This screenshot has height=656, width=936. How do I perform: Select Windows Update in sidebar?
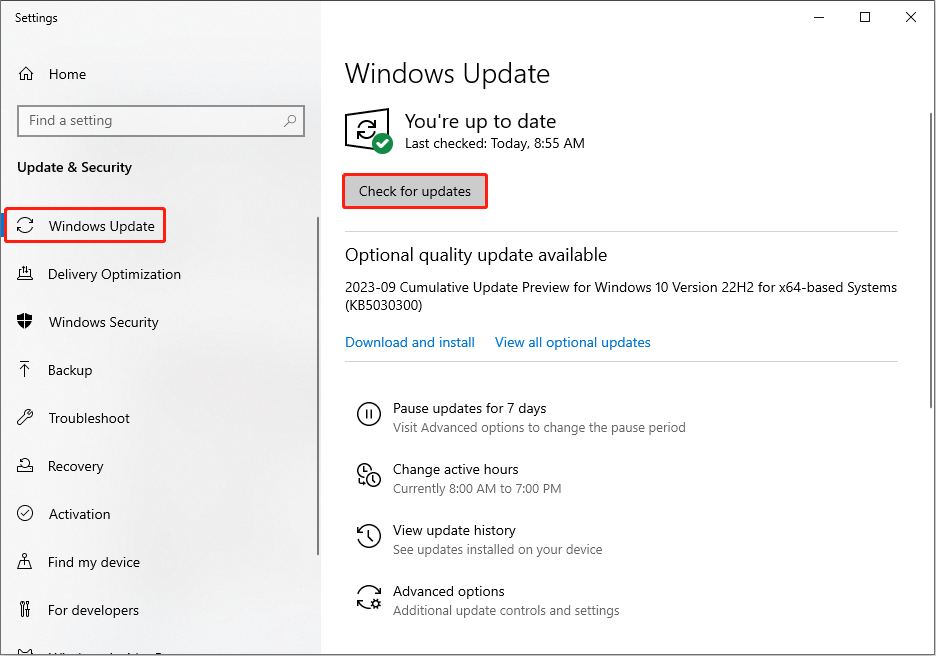point(85,226)
